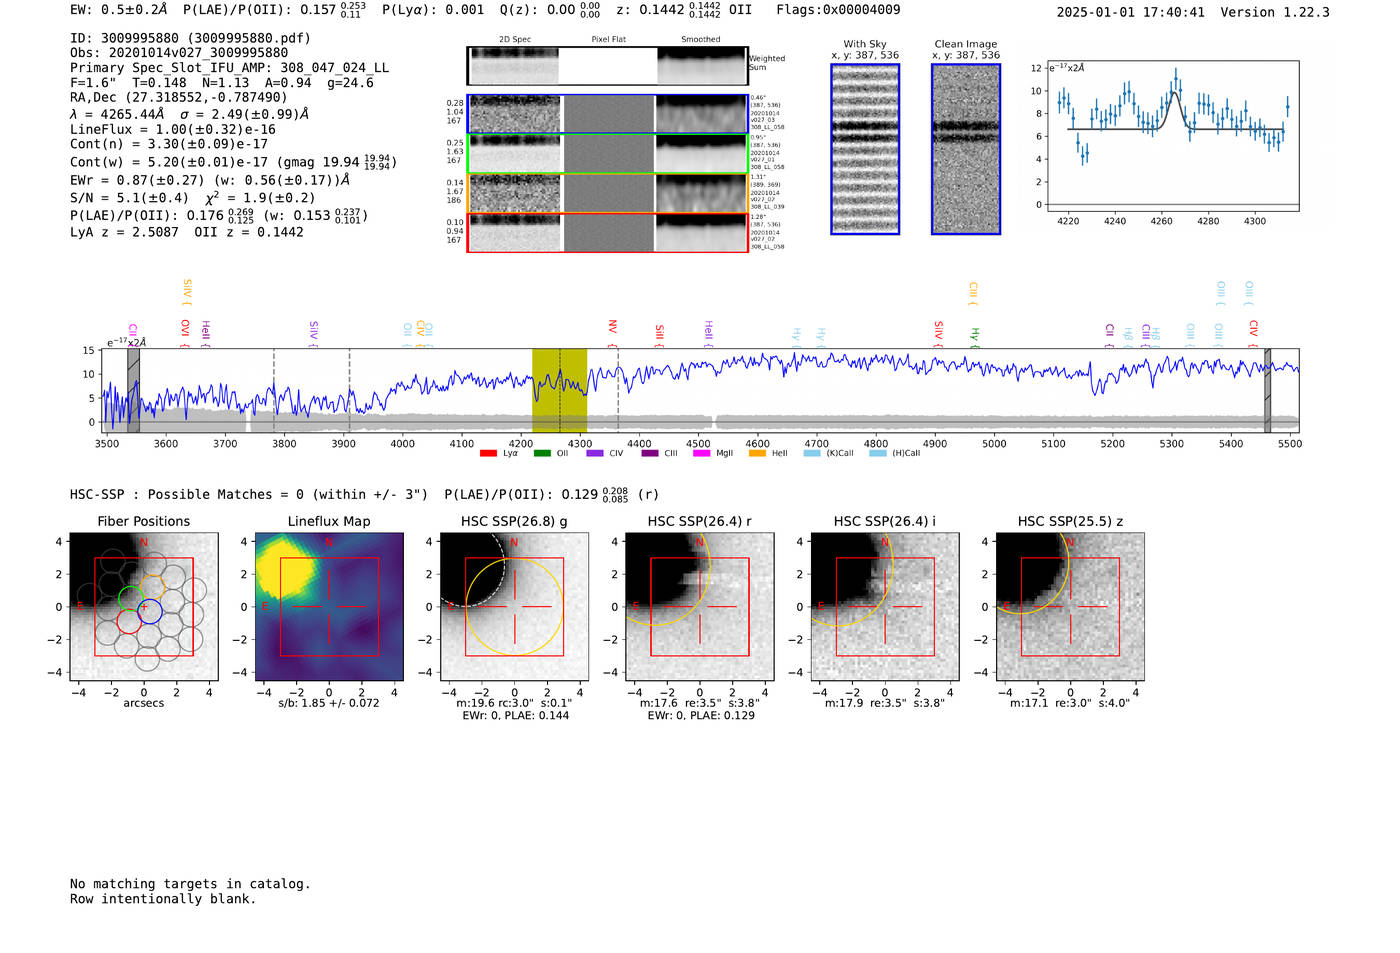The height and width of the screenshot is (953, 1400).
Task: Select the blue-bordered 2D spectrum row
Action: coord(608,114)
